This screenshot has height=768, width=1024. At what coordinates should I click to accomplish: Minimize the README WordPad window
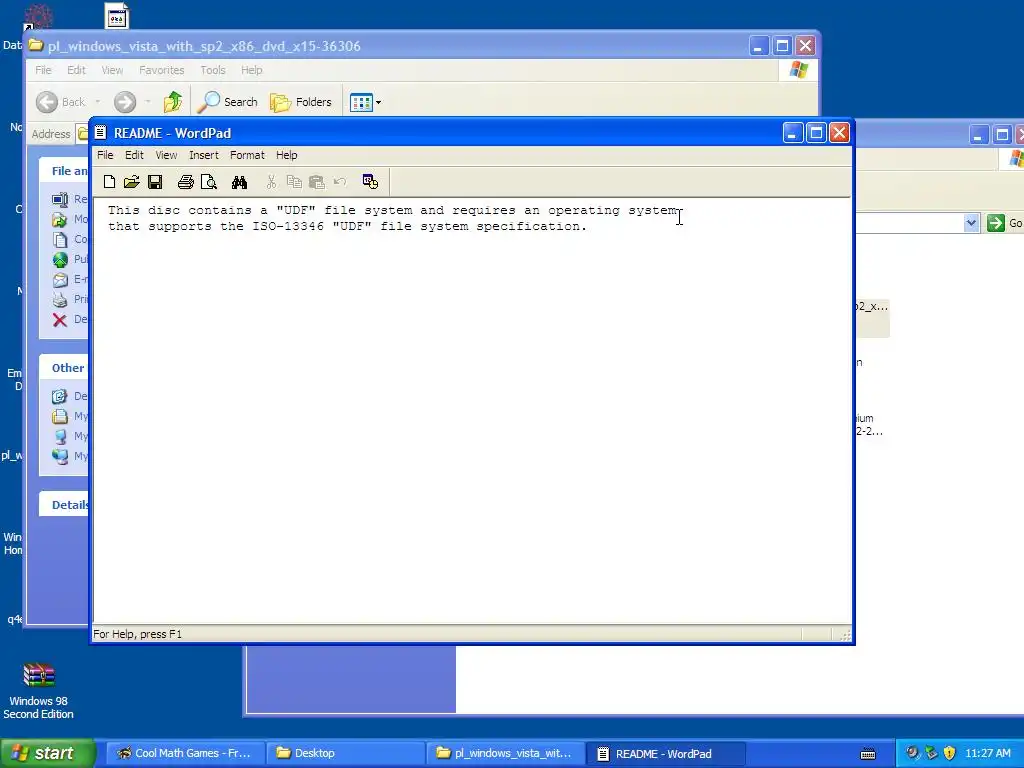[792, 133]
